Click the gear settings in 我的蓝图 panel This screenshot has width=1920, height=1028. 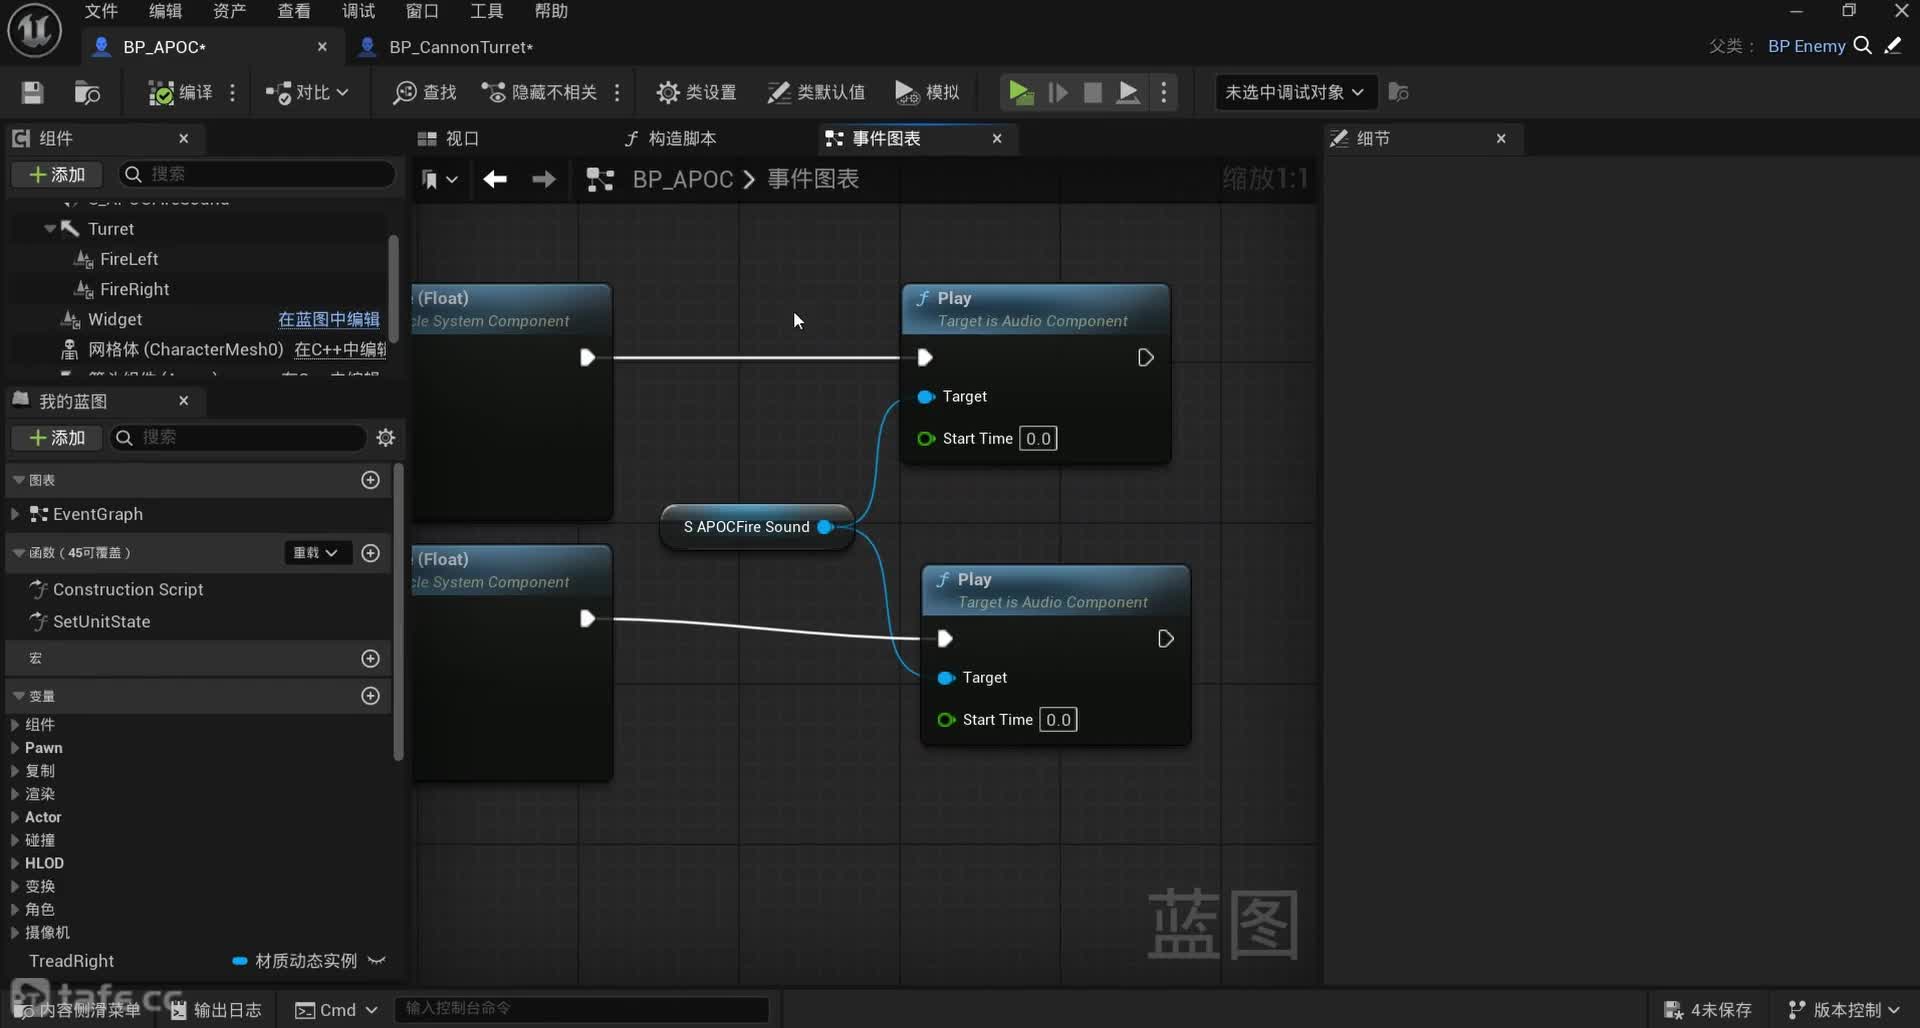386,438
